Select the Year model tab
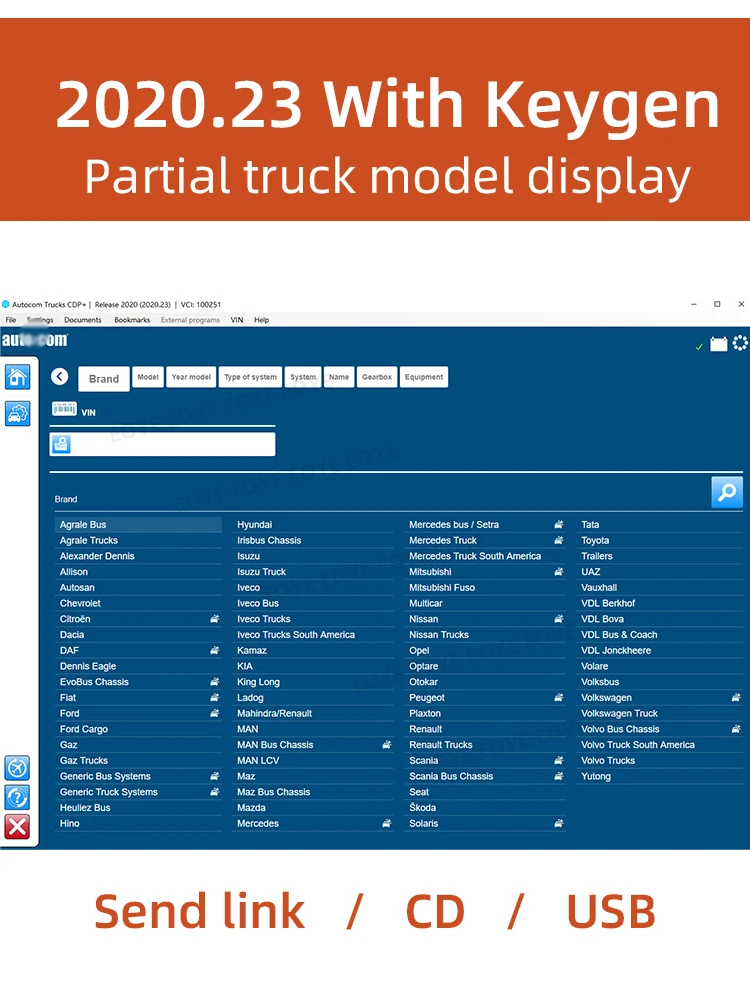Viewport: 750px width, 1000px height. (191, 377)
